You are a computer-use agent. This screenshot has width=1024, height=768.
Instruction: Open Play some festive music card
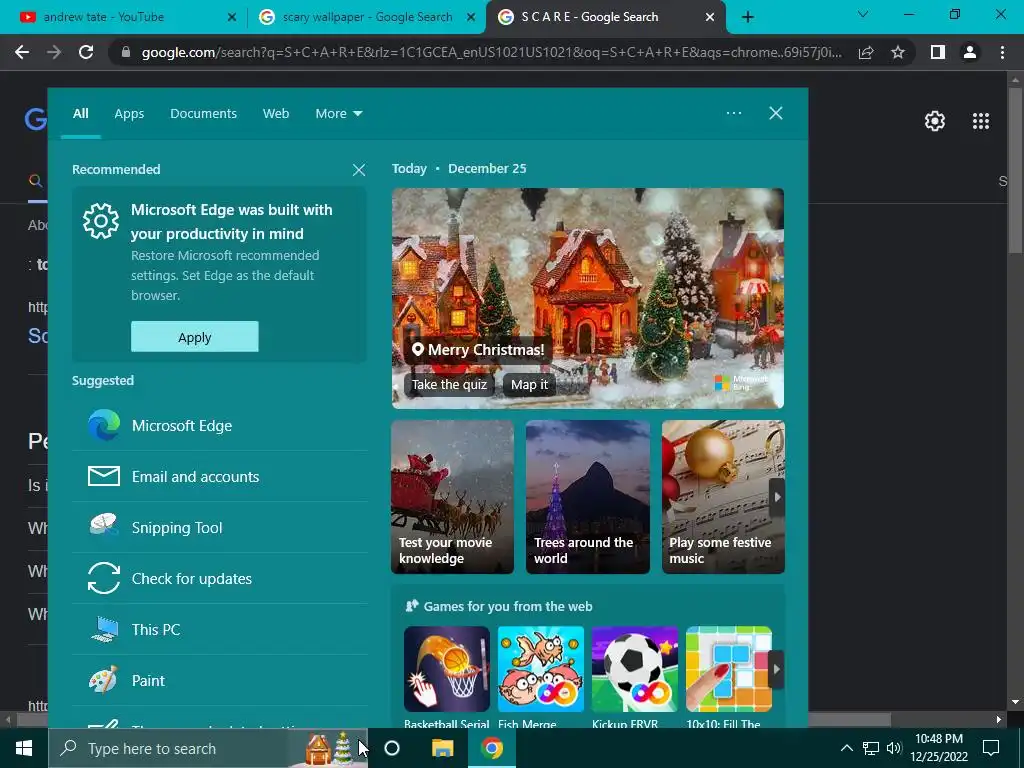(x=723, y=497)
